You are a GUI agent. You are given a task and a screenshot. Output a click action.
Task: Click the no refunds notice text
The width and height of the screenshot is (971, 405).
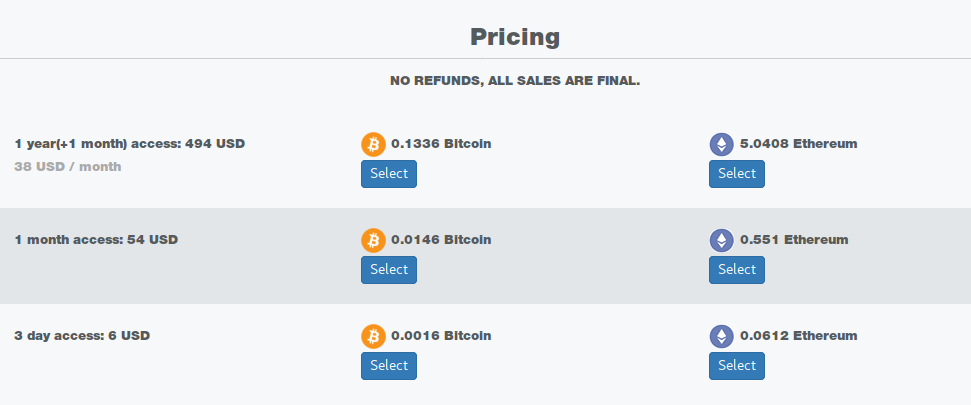(x=515, y=81)
